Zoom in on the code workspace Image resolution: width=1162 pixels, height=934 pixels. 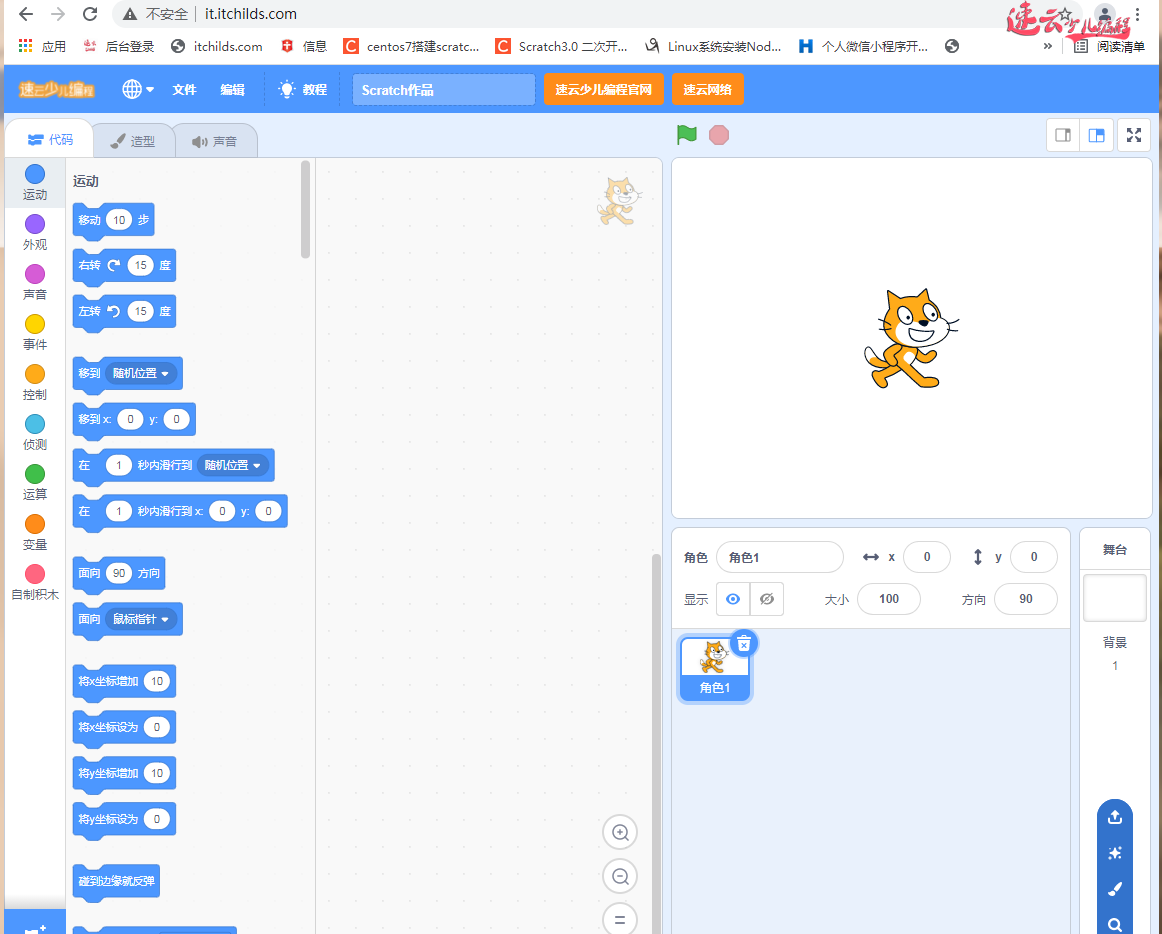point(620,833)
